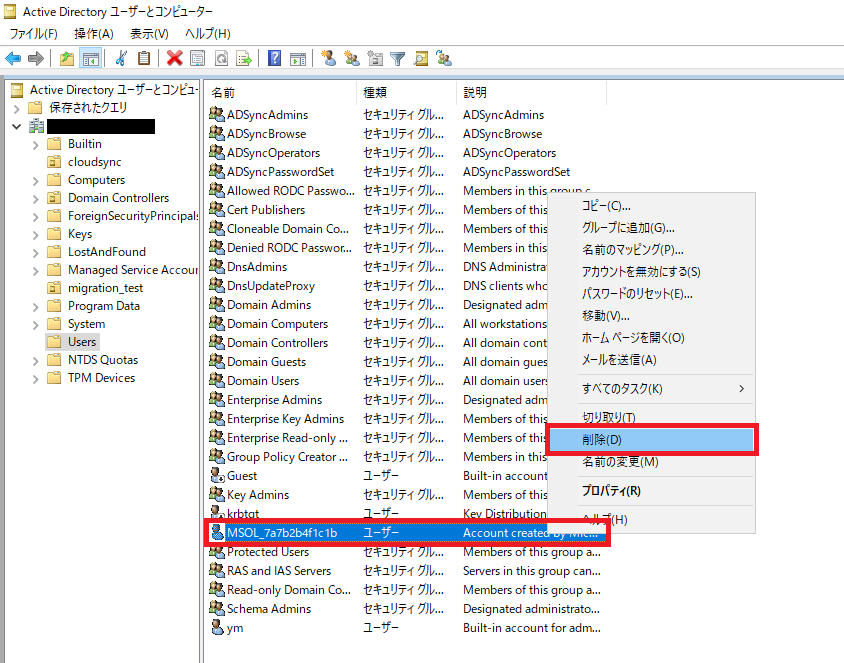
Task: Open Properties via toolbar icon
Action: tap(198, 58)
